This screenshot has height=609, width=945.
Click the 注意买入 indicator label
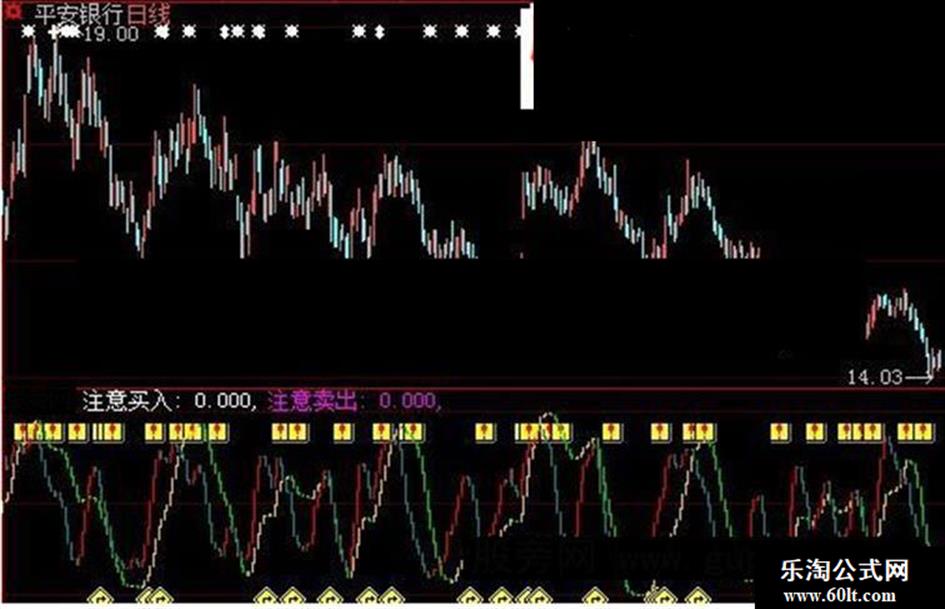tap(128, 401)
